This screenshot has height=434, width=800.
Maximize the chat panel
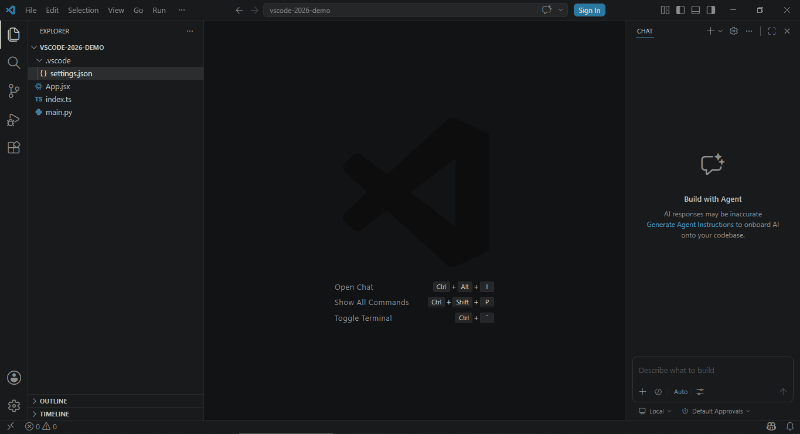tap(772, 31)
